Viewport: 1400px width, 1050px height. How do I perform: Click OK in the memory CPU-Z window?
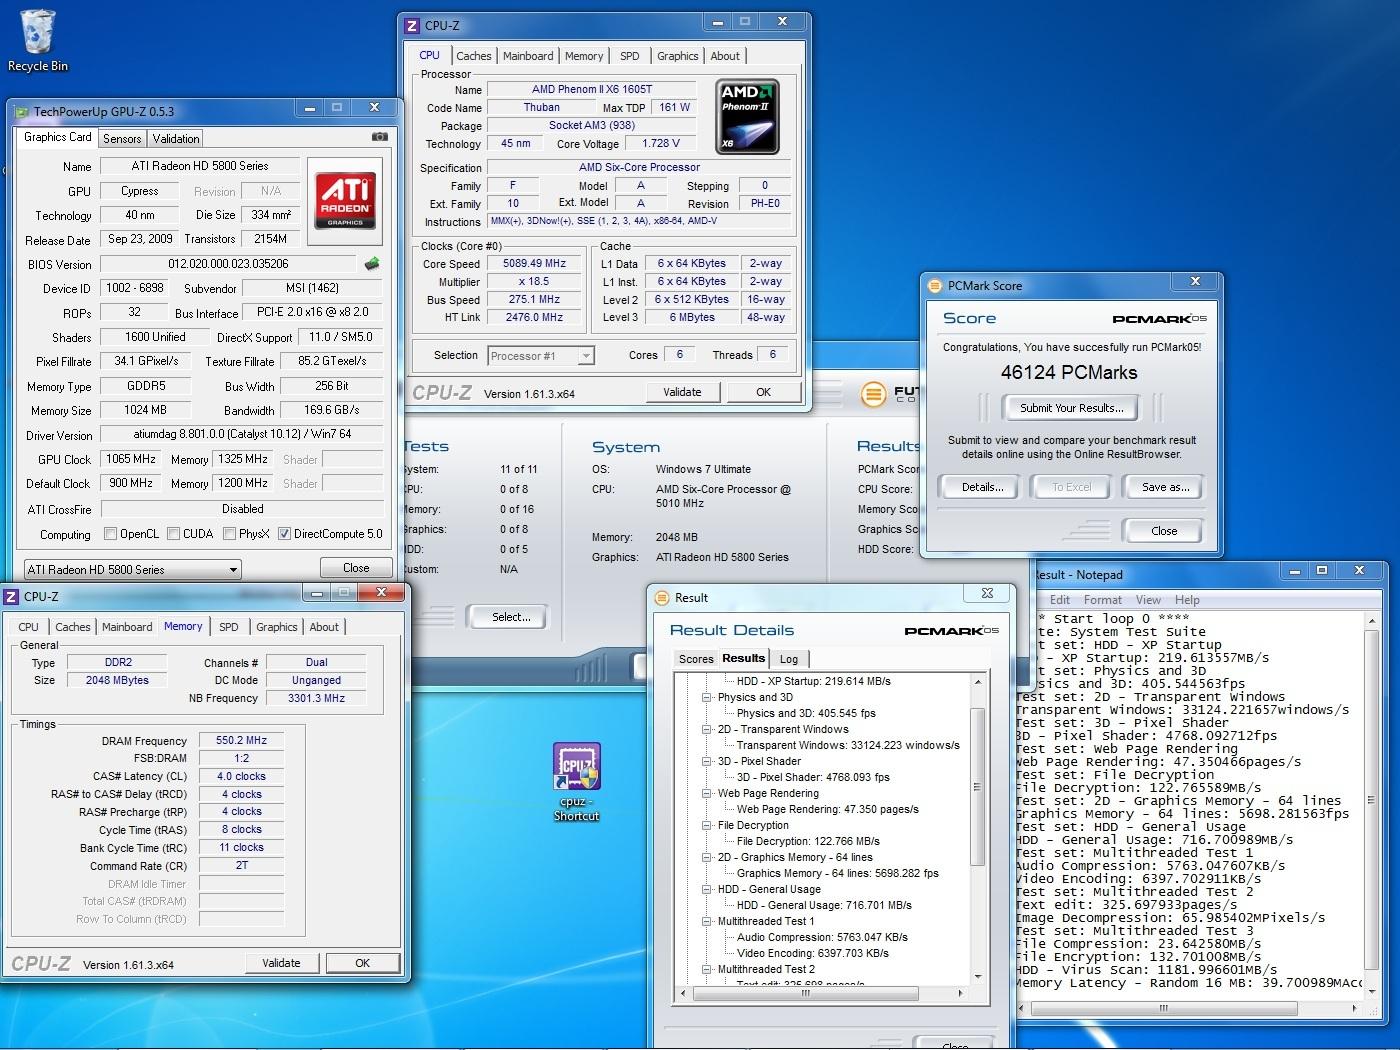363,963
